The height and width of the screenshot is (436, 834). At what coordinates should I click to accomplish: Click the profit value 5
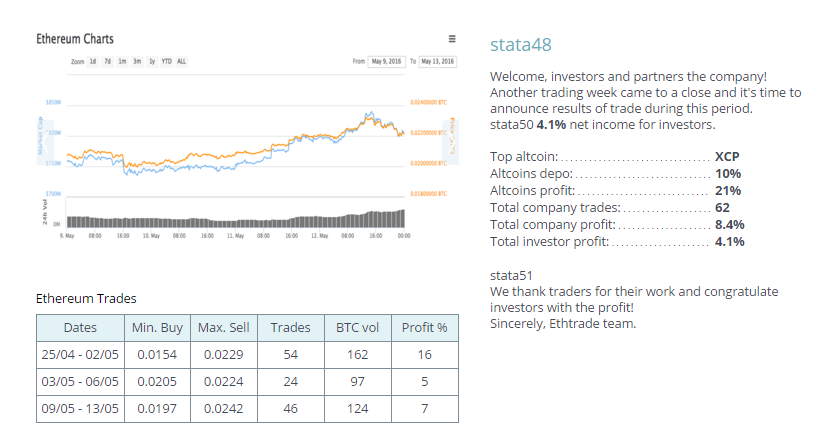point(424,382)
